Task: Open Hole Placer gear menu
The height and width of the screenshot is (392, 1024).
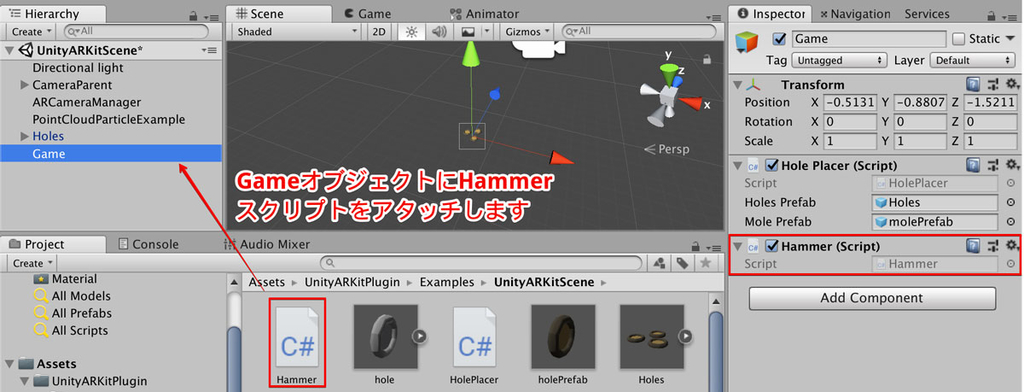Action: pos(1012,165)
